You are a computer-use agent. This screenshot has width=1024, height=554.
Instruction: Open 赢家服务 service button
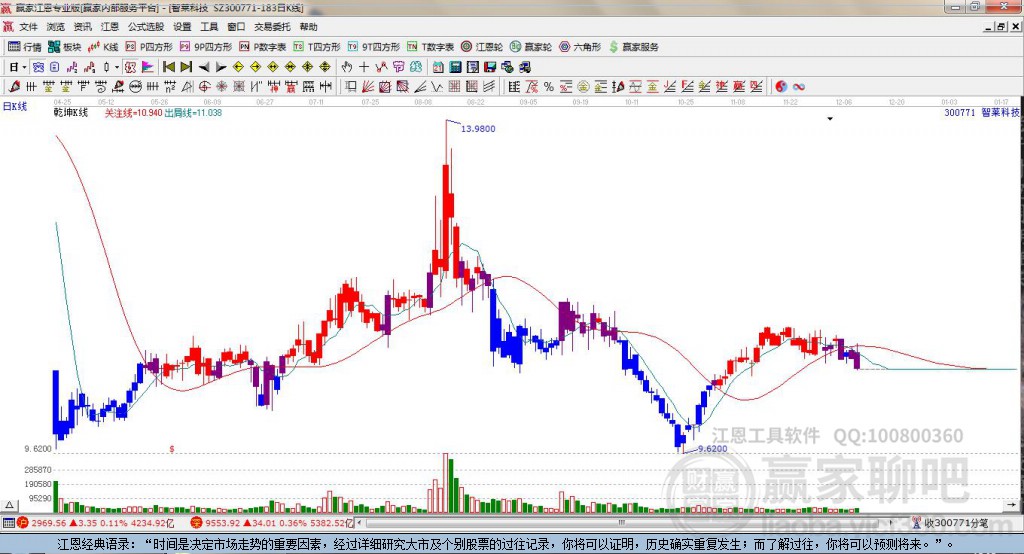pos(633,47)
